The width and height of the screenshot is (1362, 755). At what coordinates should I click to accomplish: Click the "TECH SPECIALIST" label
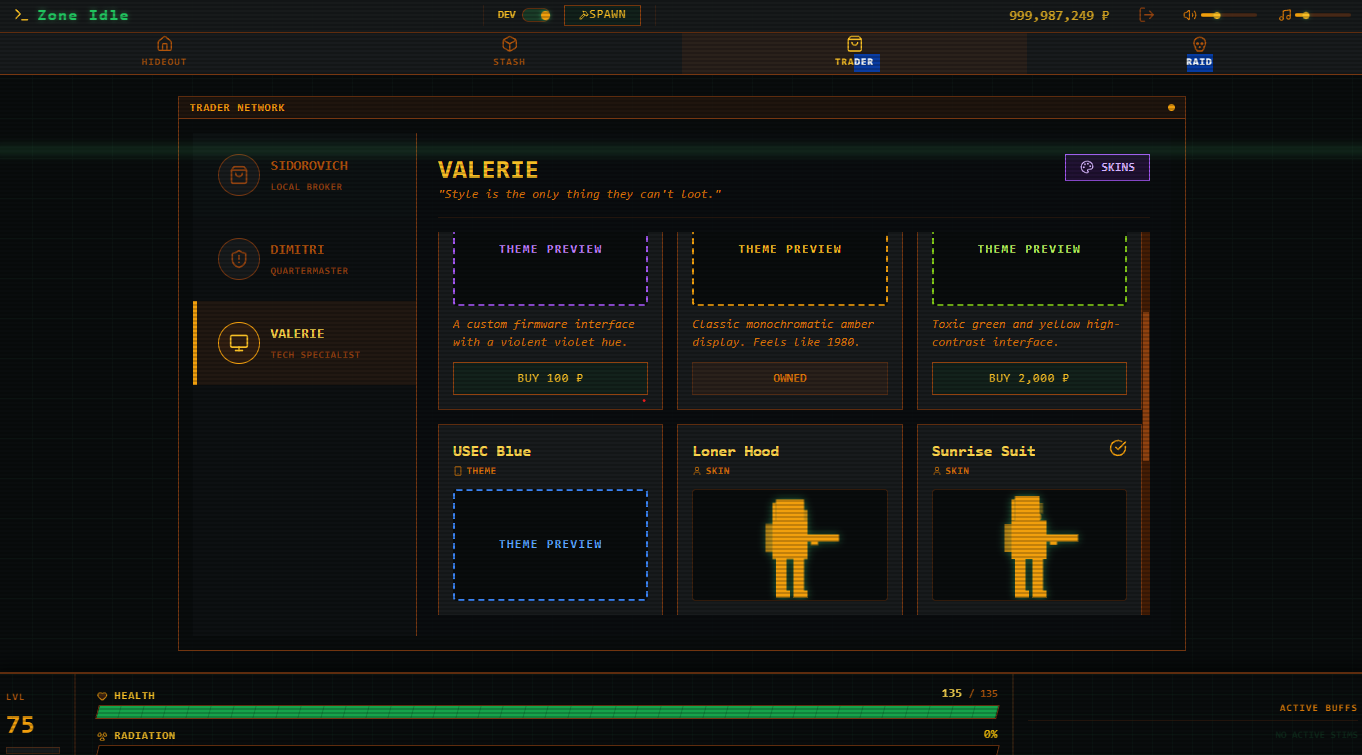(315, 355)
